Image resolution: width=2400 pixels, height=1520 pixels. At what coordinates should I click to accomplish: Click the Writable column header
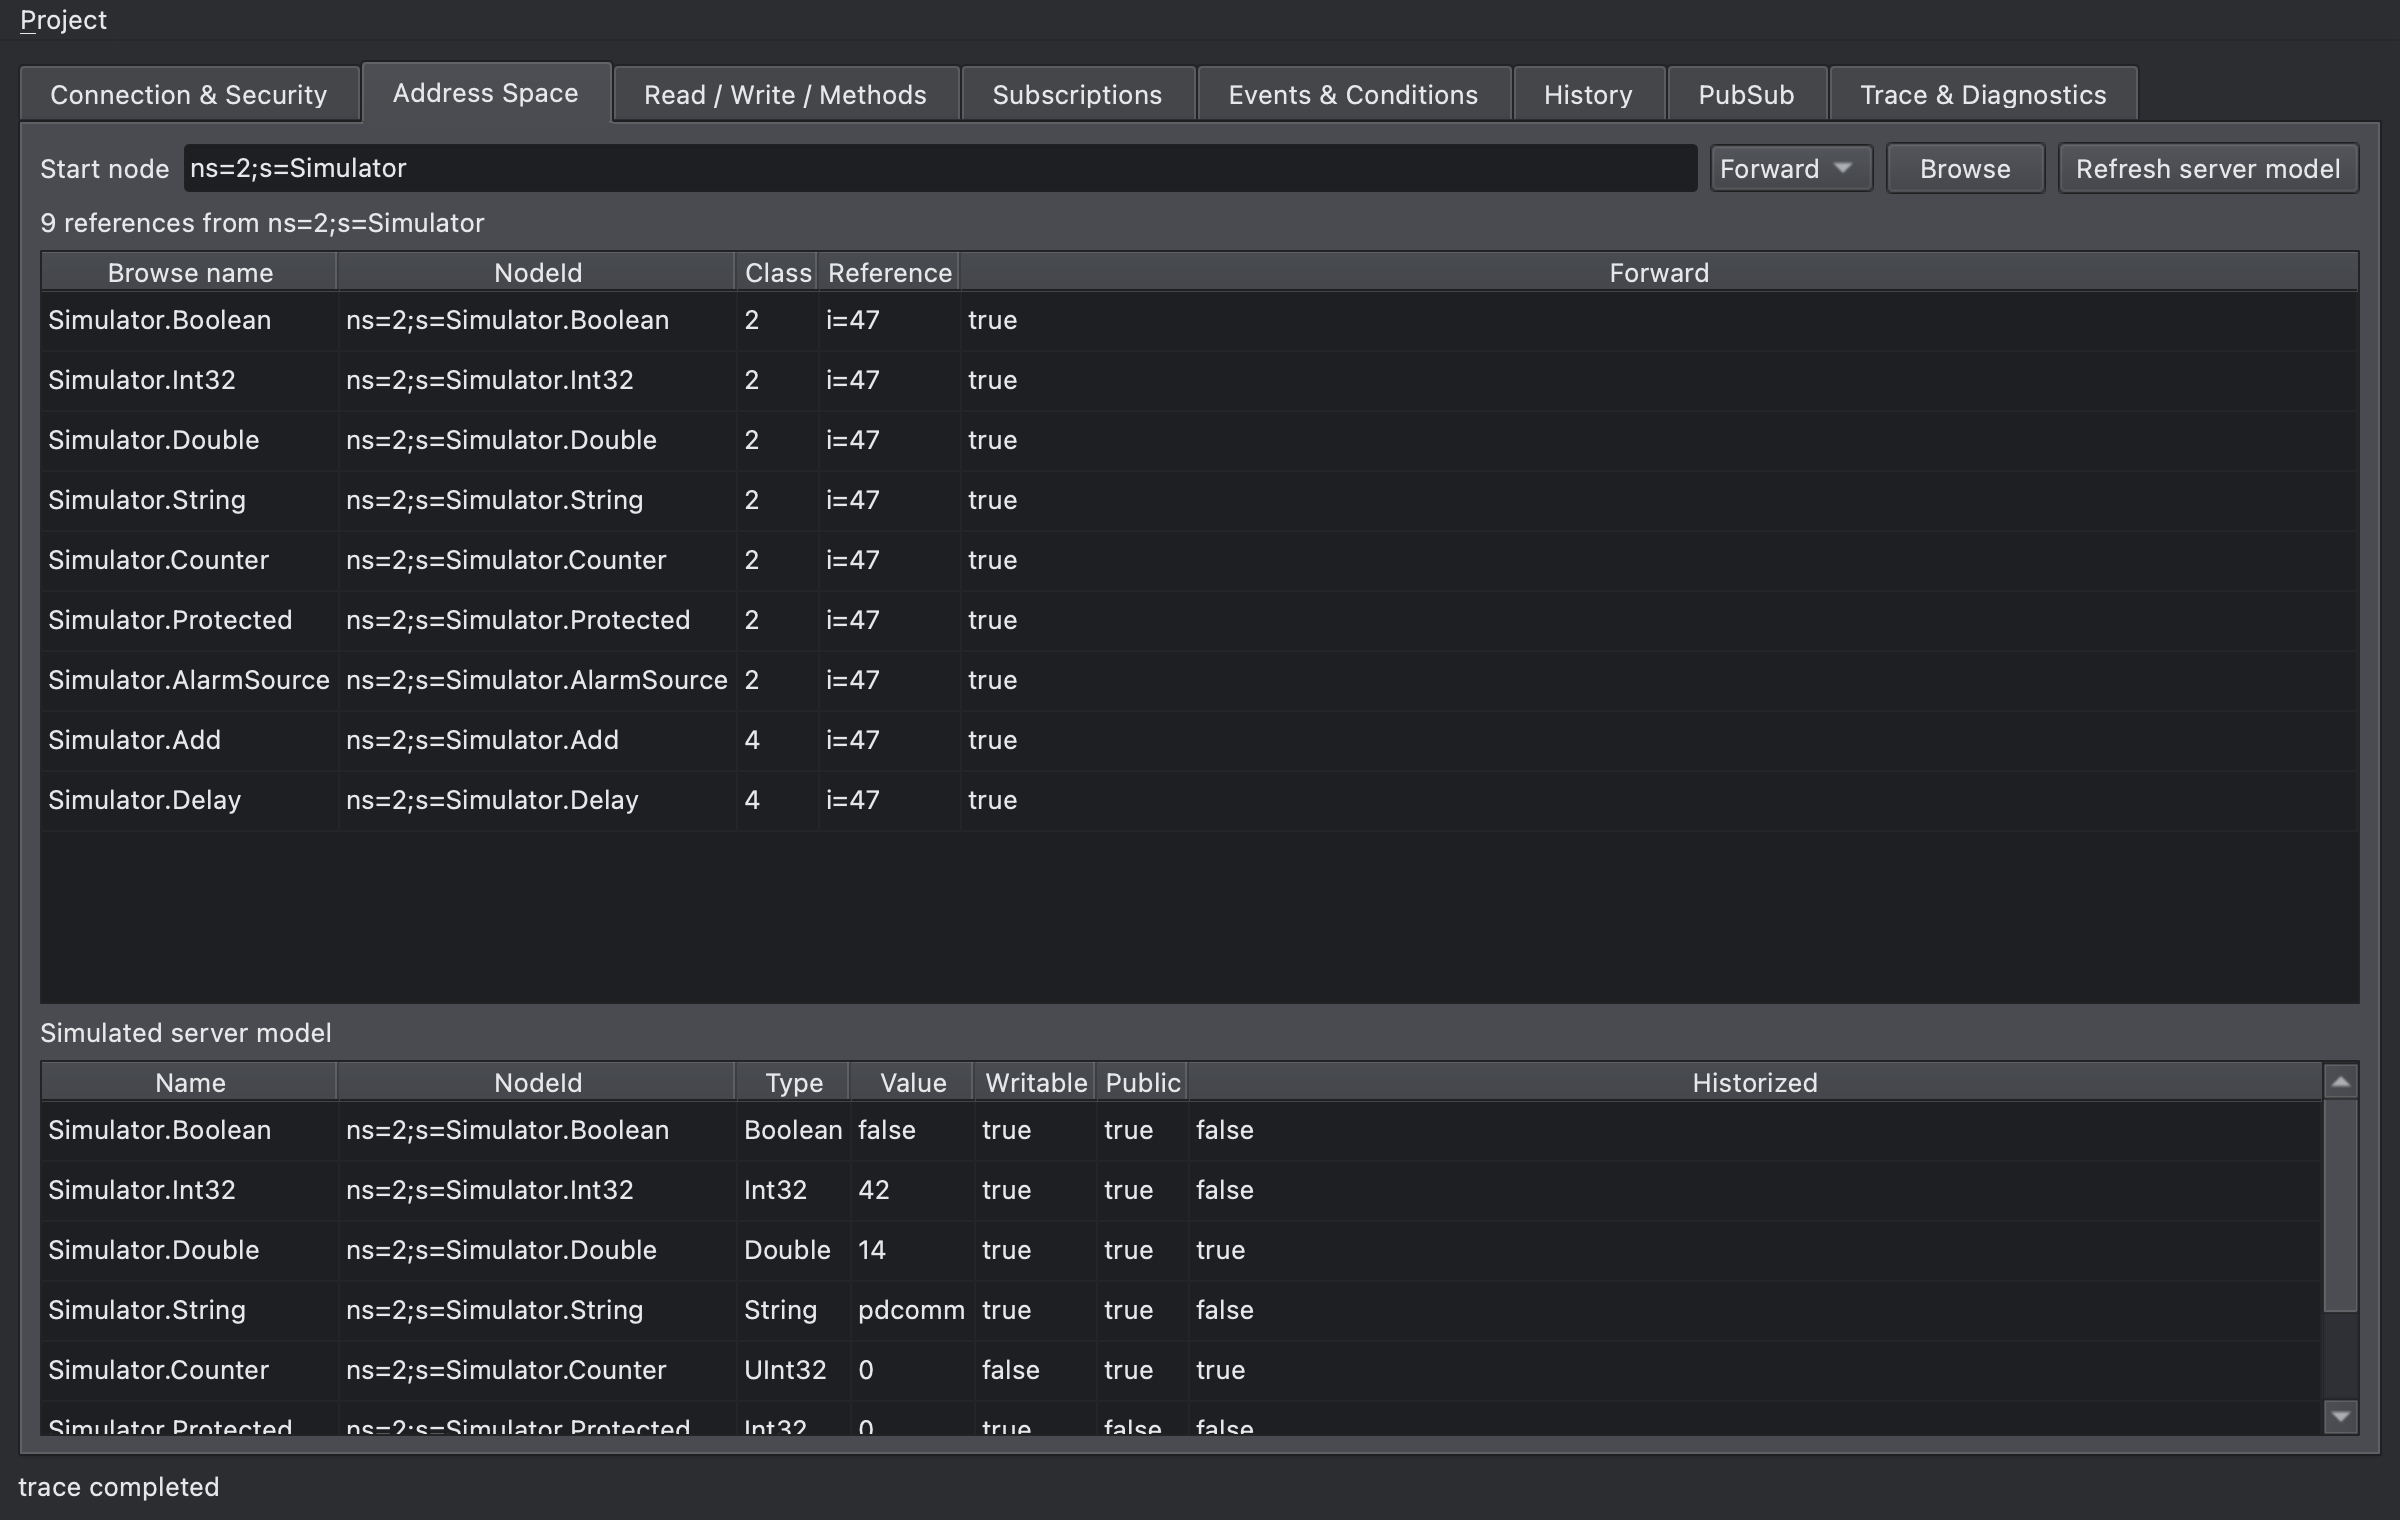point(1035,1083)
